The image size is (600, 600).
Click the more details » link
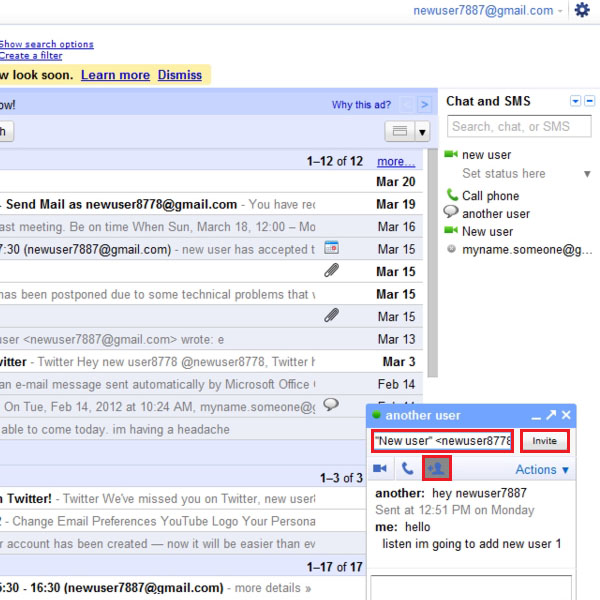pyautogui.click(x=273, y=588)
